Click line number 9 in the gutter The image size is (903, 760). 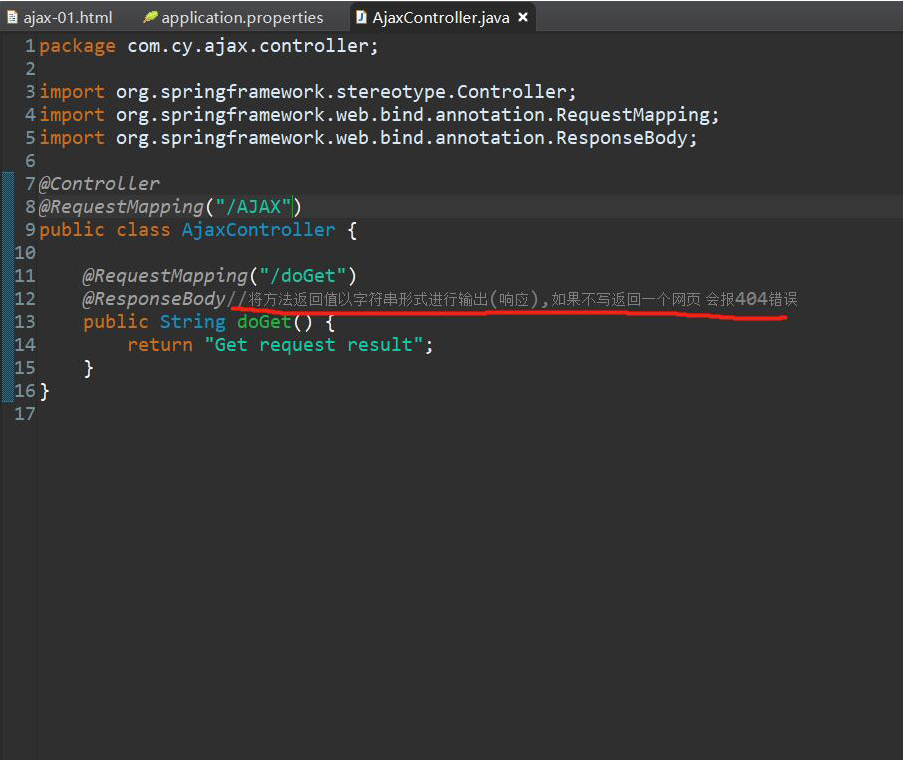tap(30, 230)
